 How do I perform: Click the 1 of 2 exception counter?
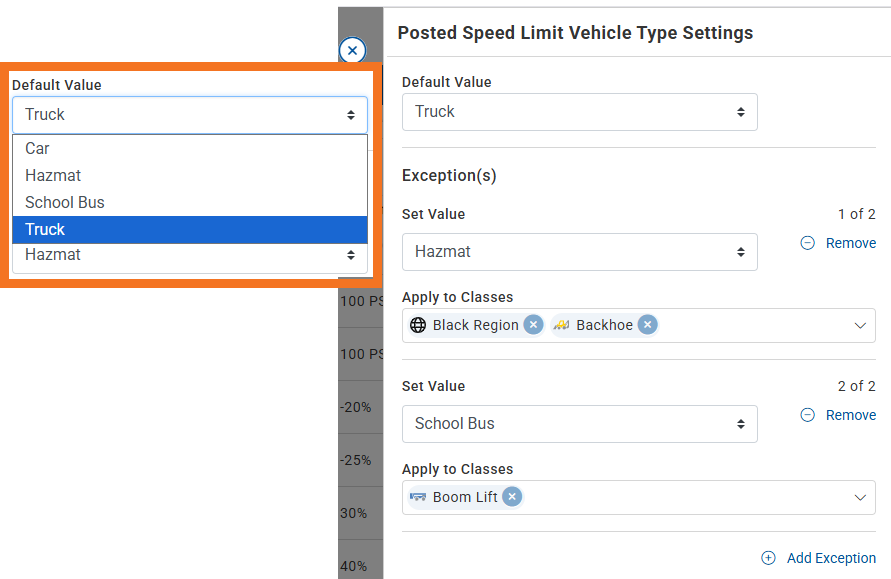(856, 214)
